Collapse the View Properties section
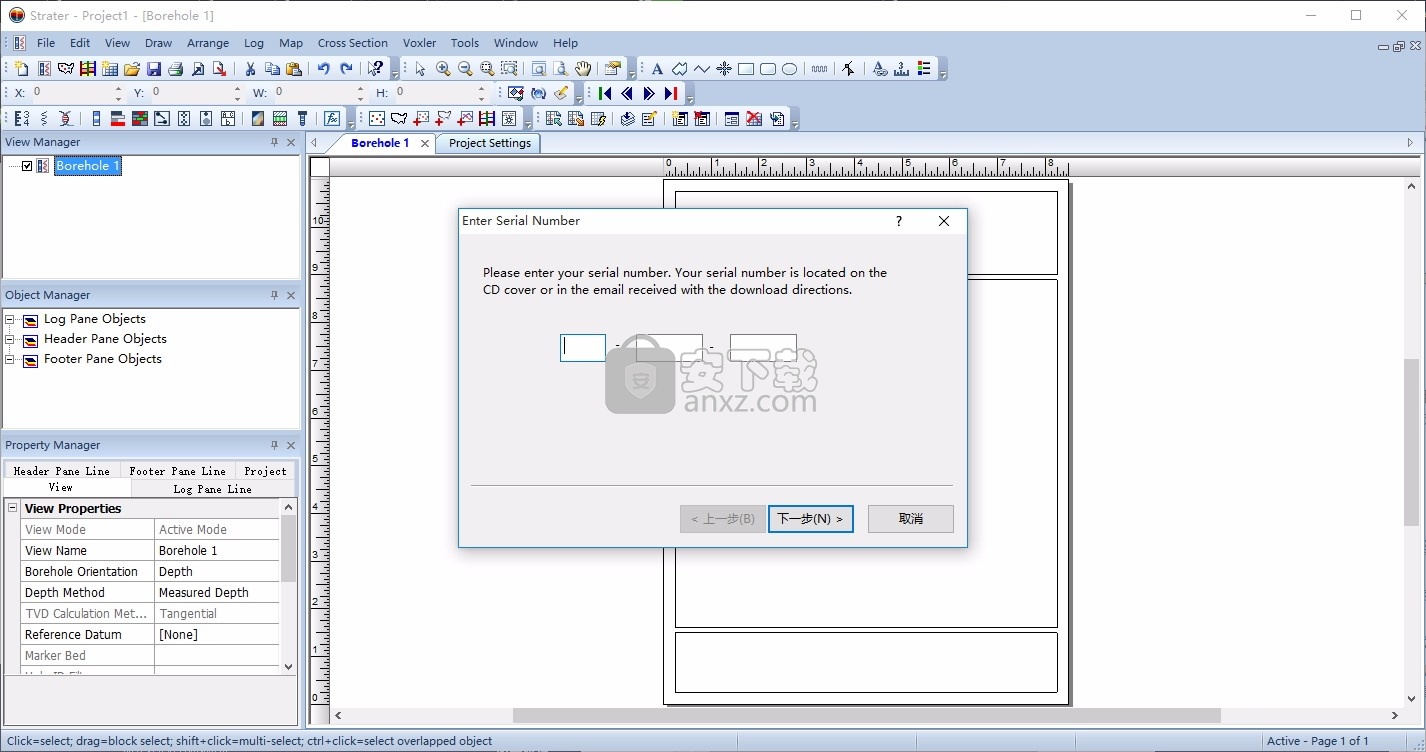 (x=13, y=508)
